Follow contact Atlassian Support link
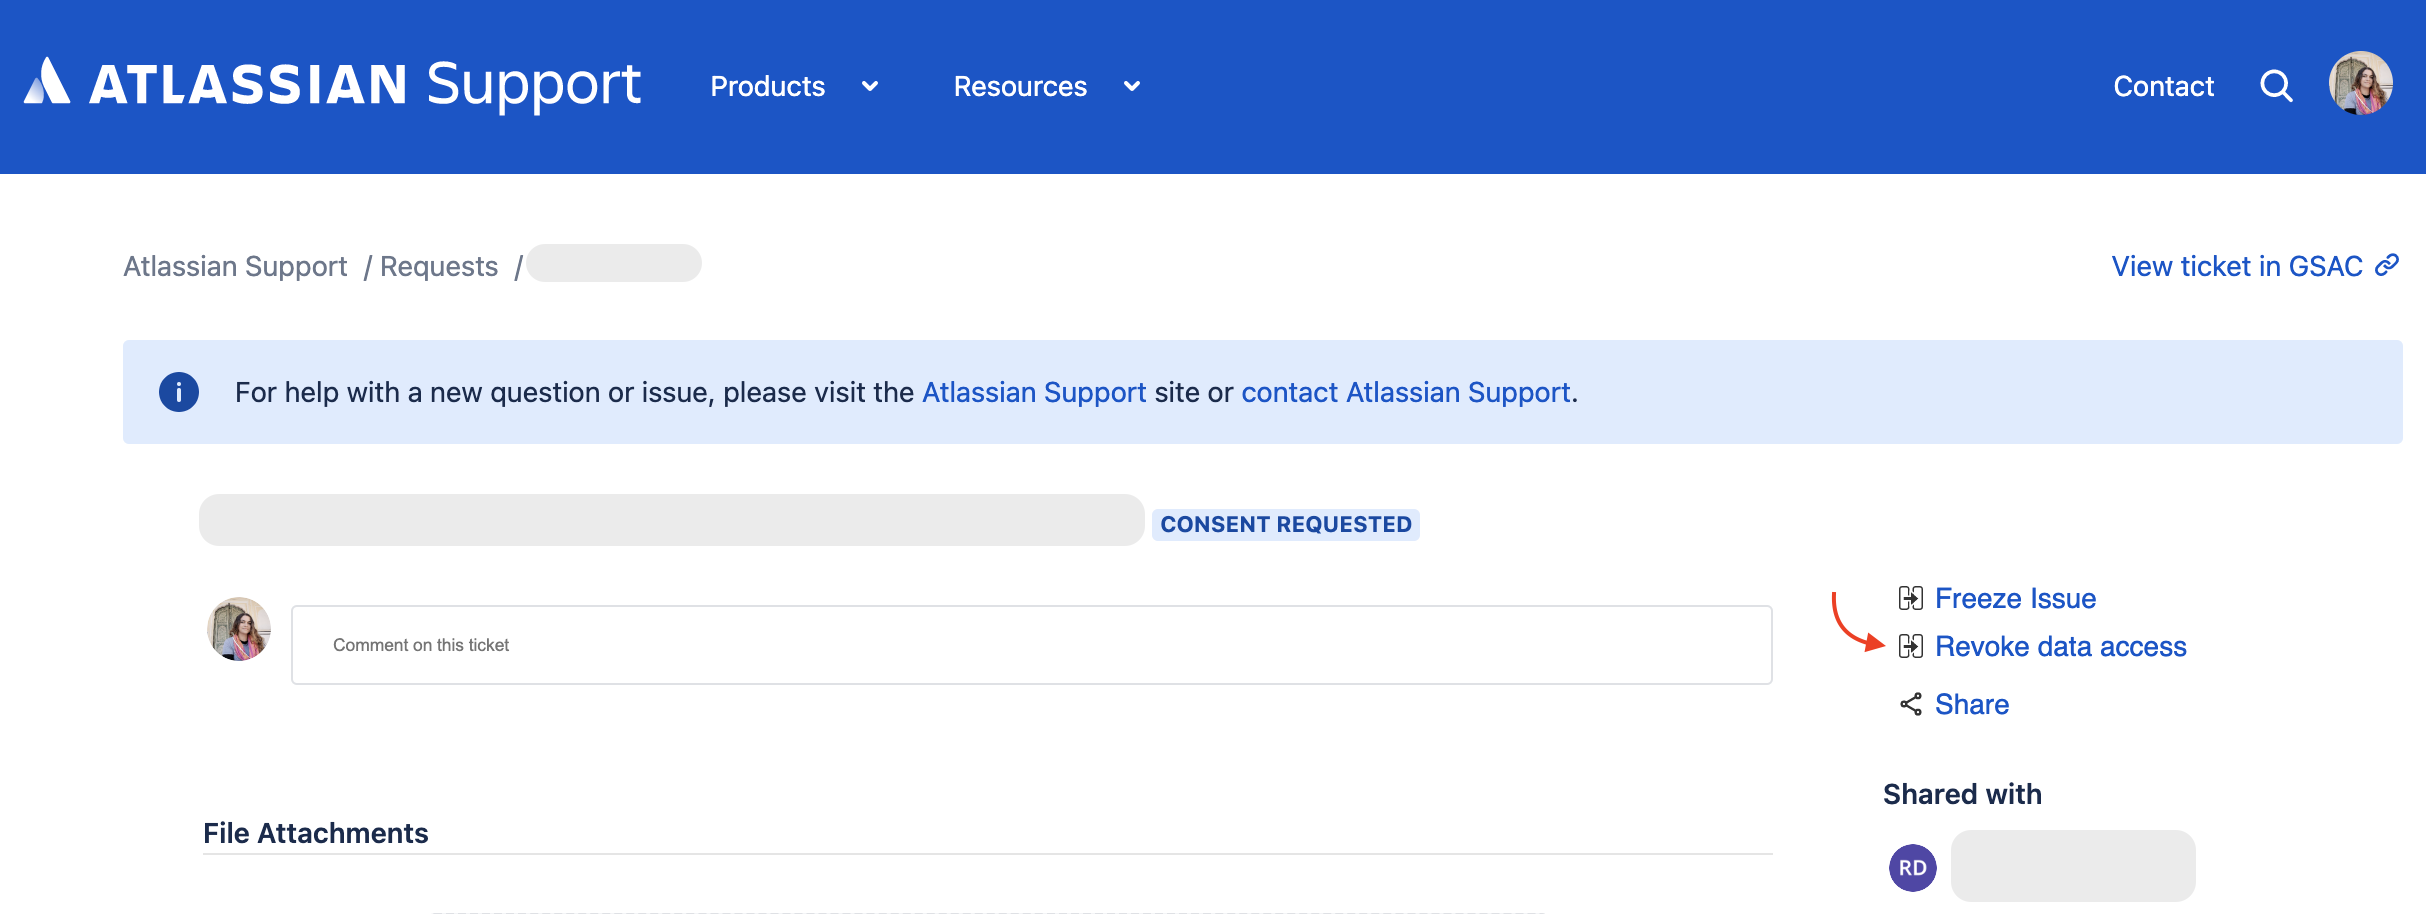The width and height of the screenshot is (2426, 914). click(x=1406, y=392)
